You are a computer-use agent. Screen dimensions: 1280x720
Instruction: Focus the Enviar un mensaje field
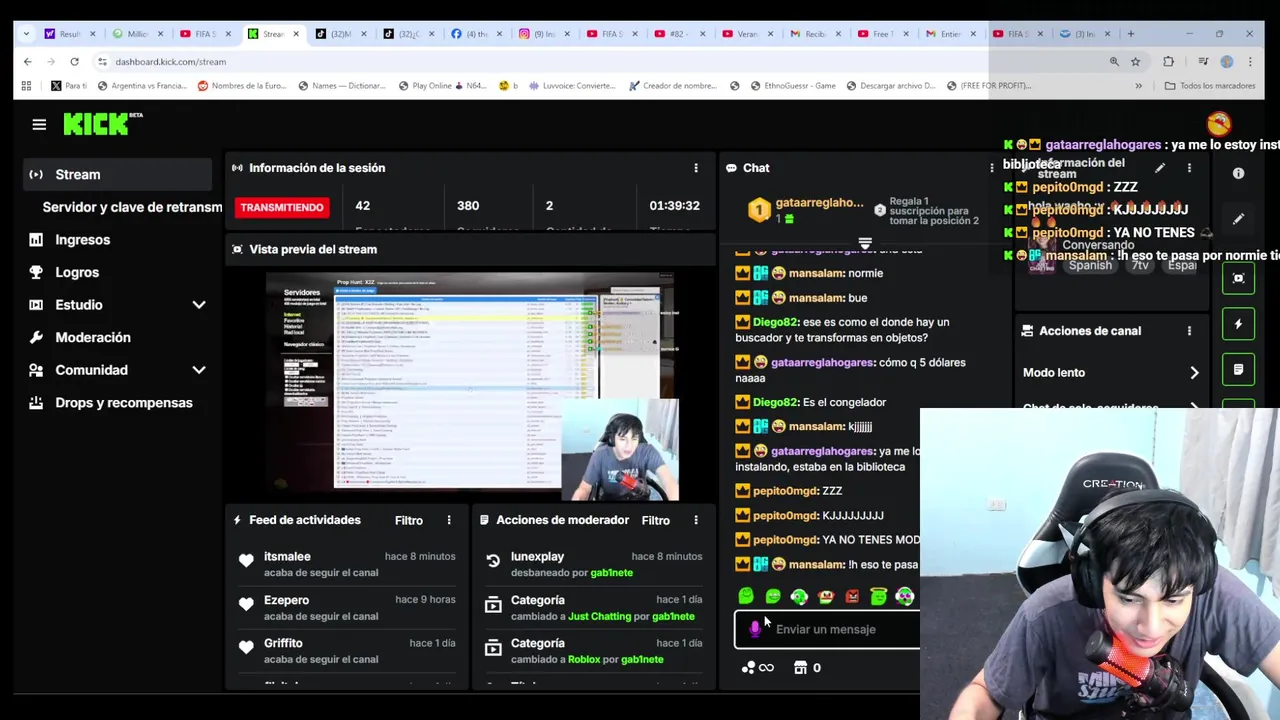[x=828, y=629]
